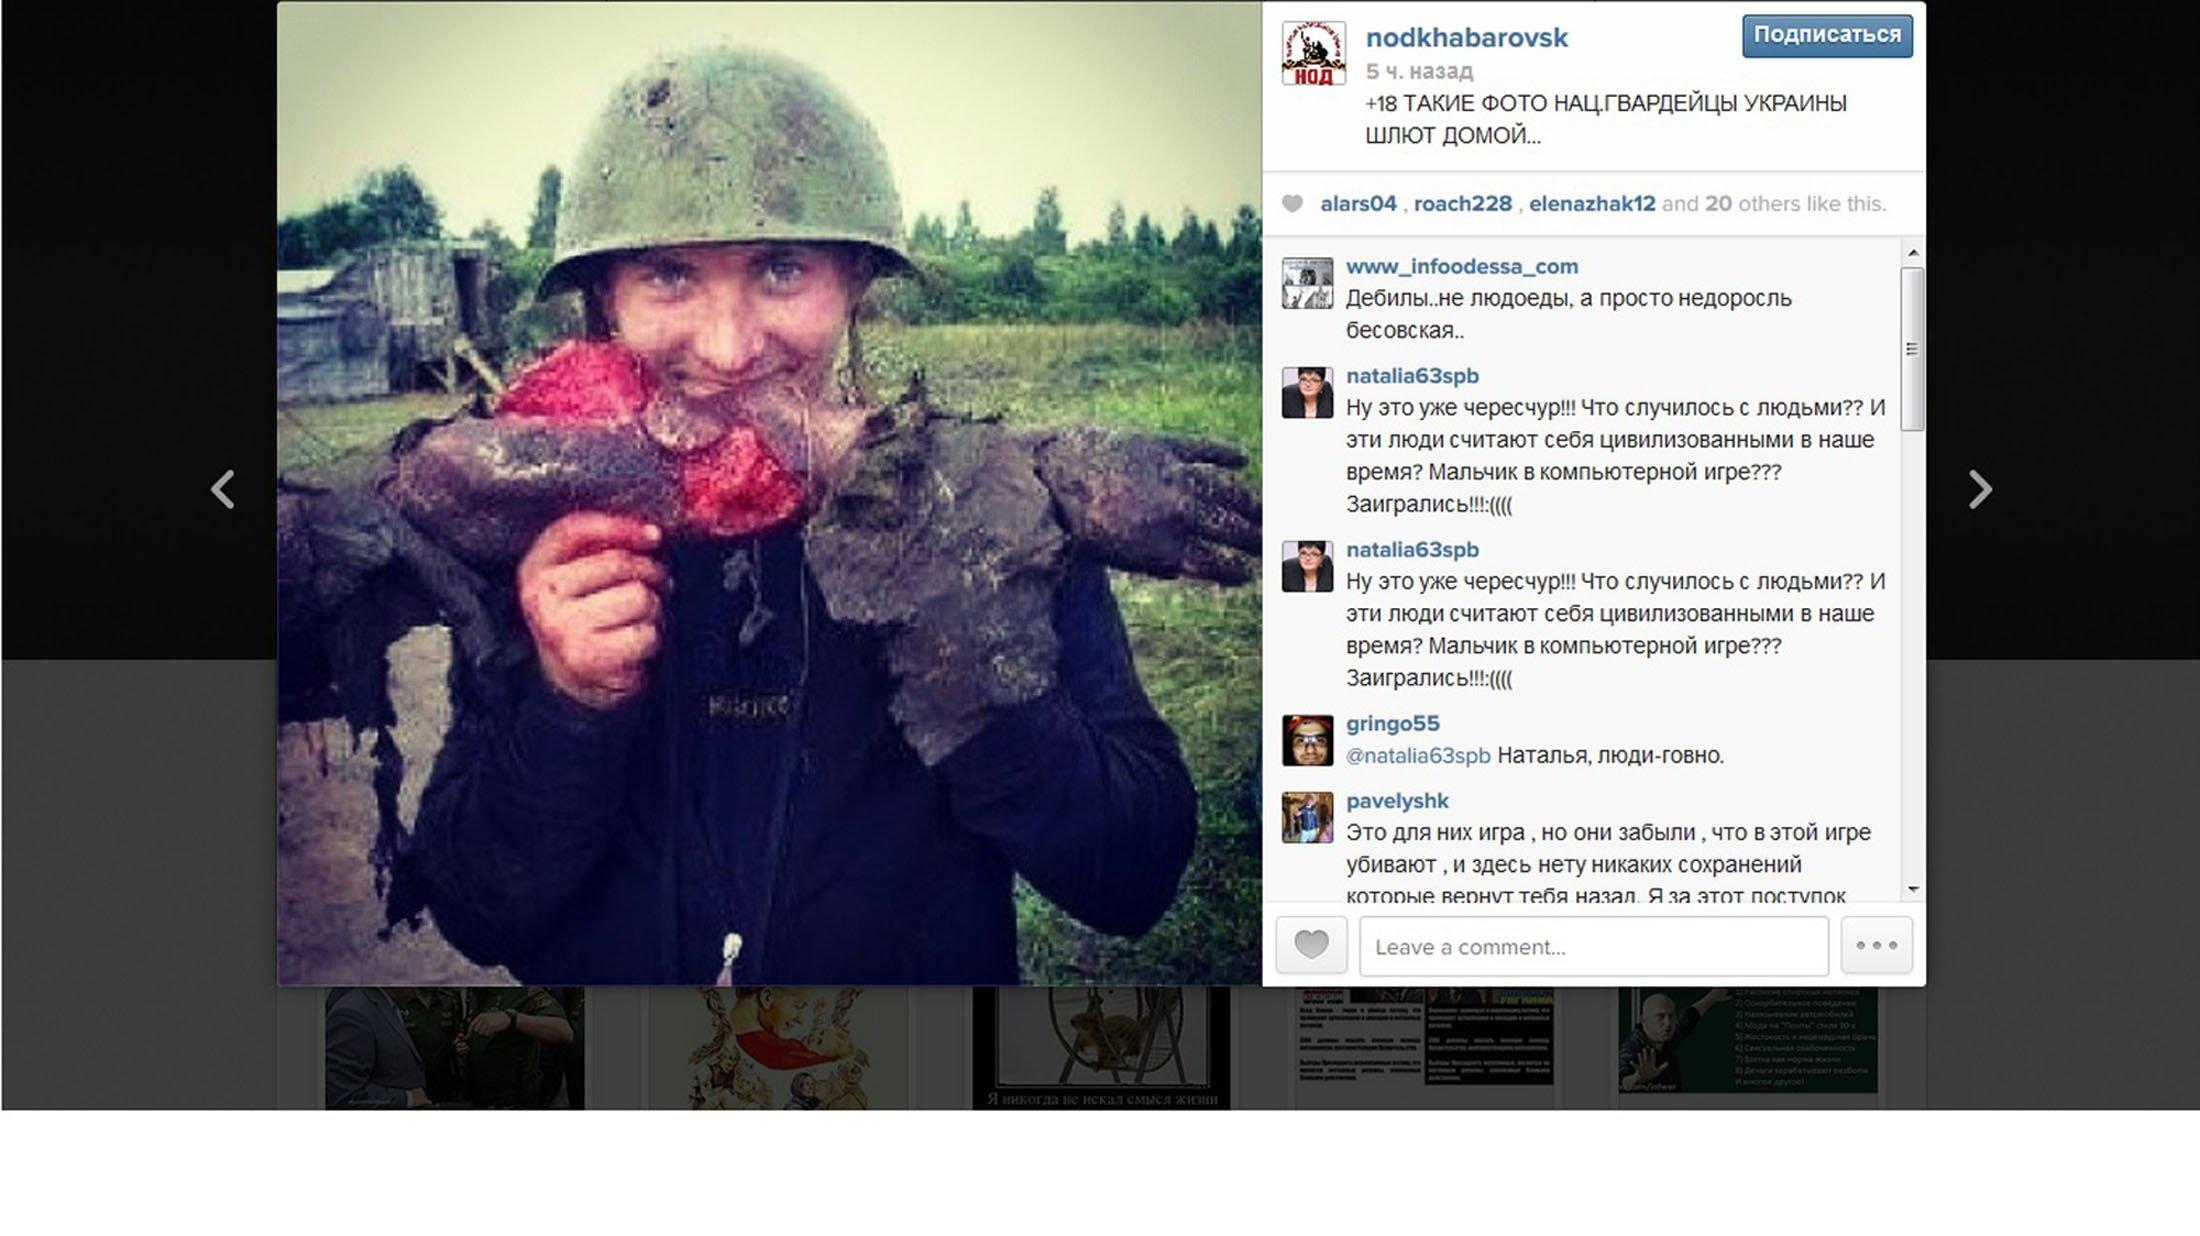The height and width of the screenshot is (1236, 2200).
Task: Click the Leave a comment field
Action: 1594,945
